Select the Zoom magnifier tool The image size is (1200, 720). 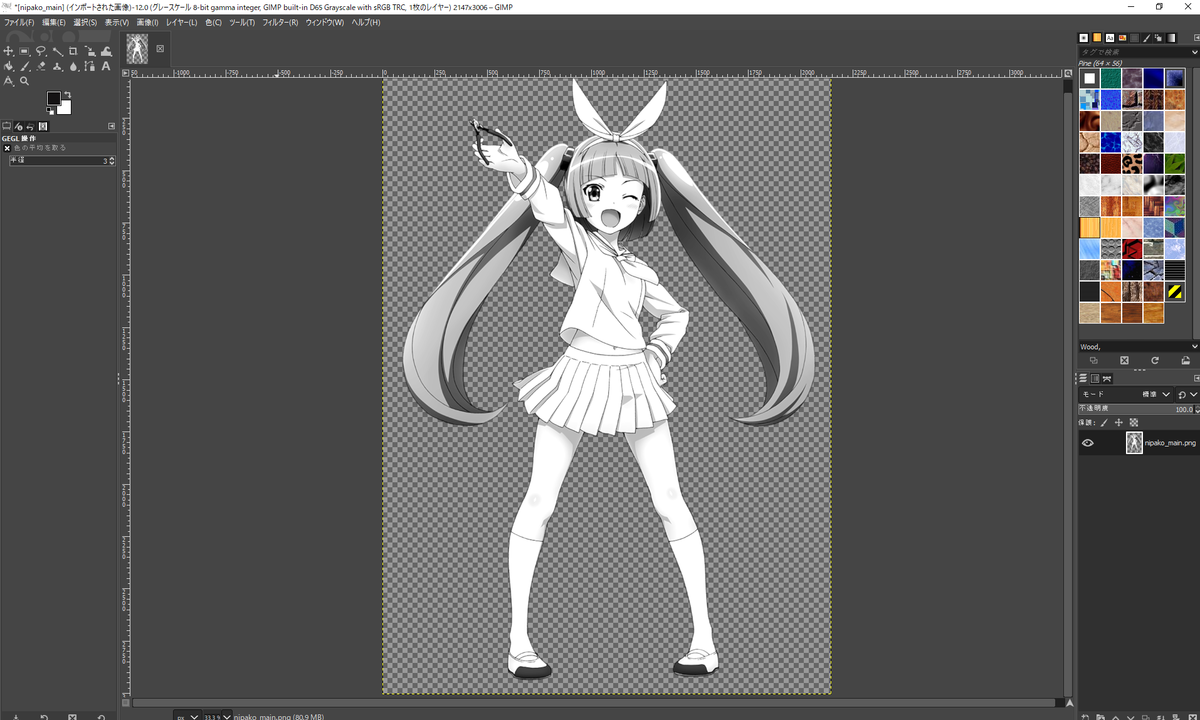click(x=24, y=81)
